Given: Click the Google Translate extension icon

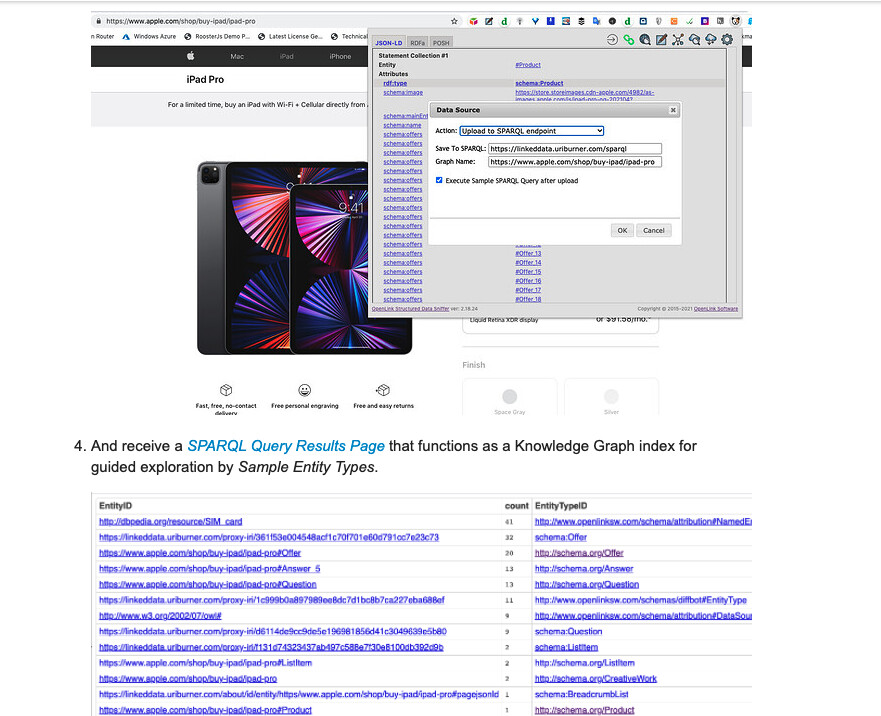Looking at the screenshot, I should (597, 21).
